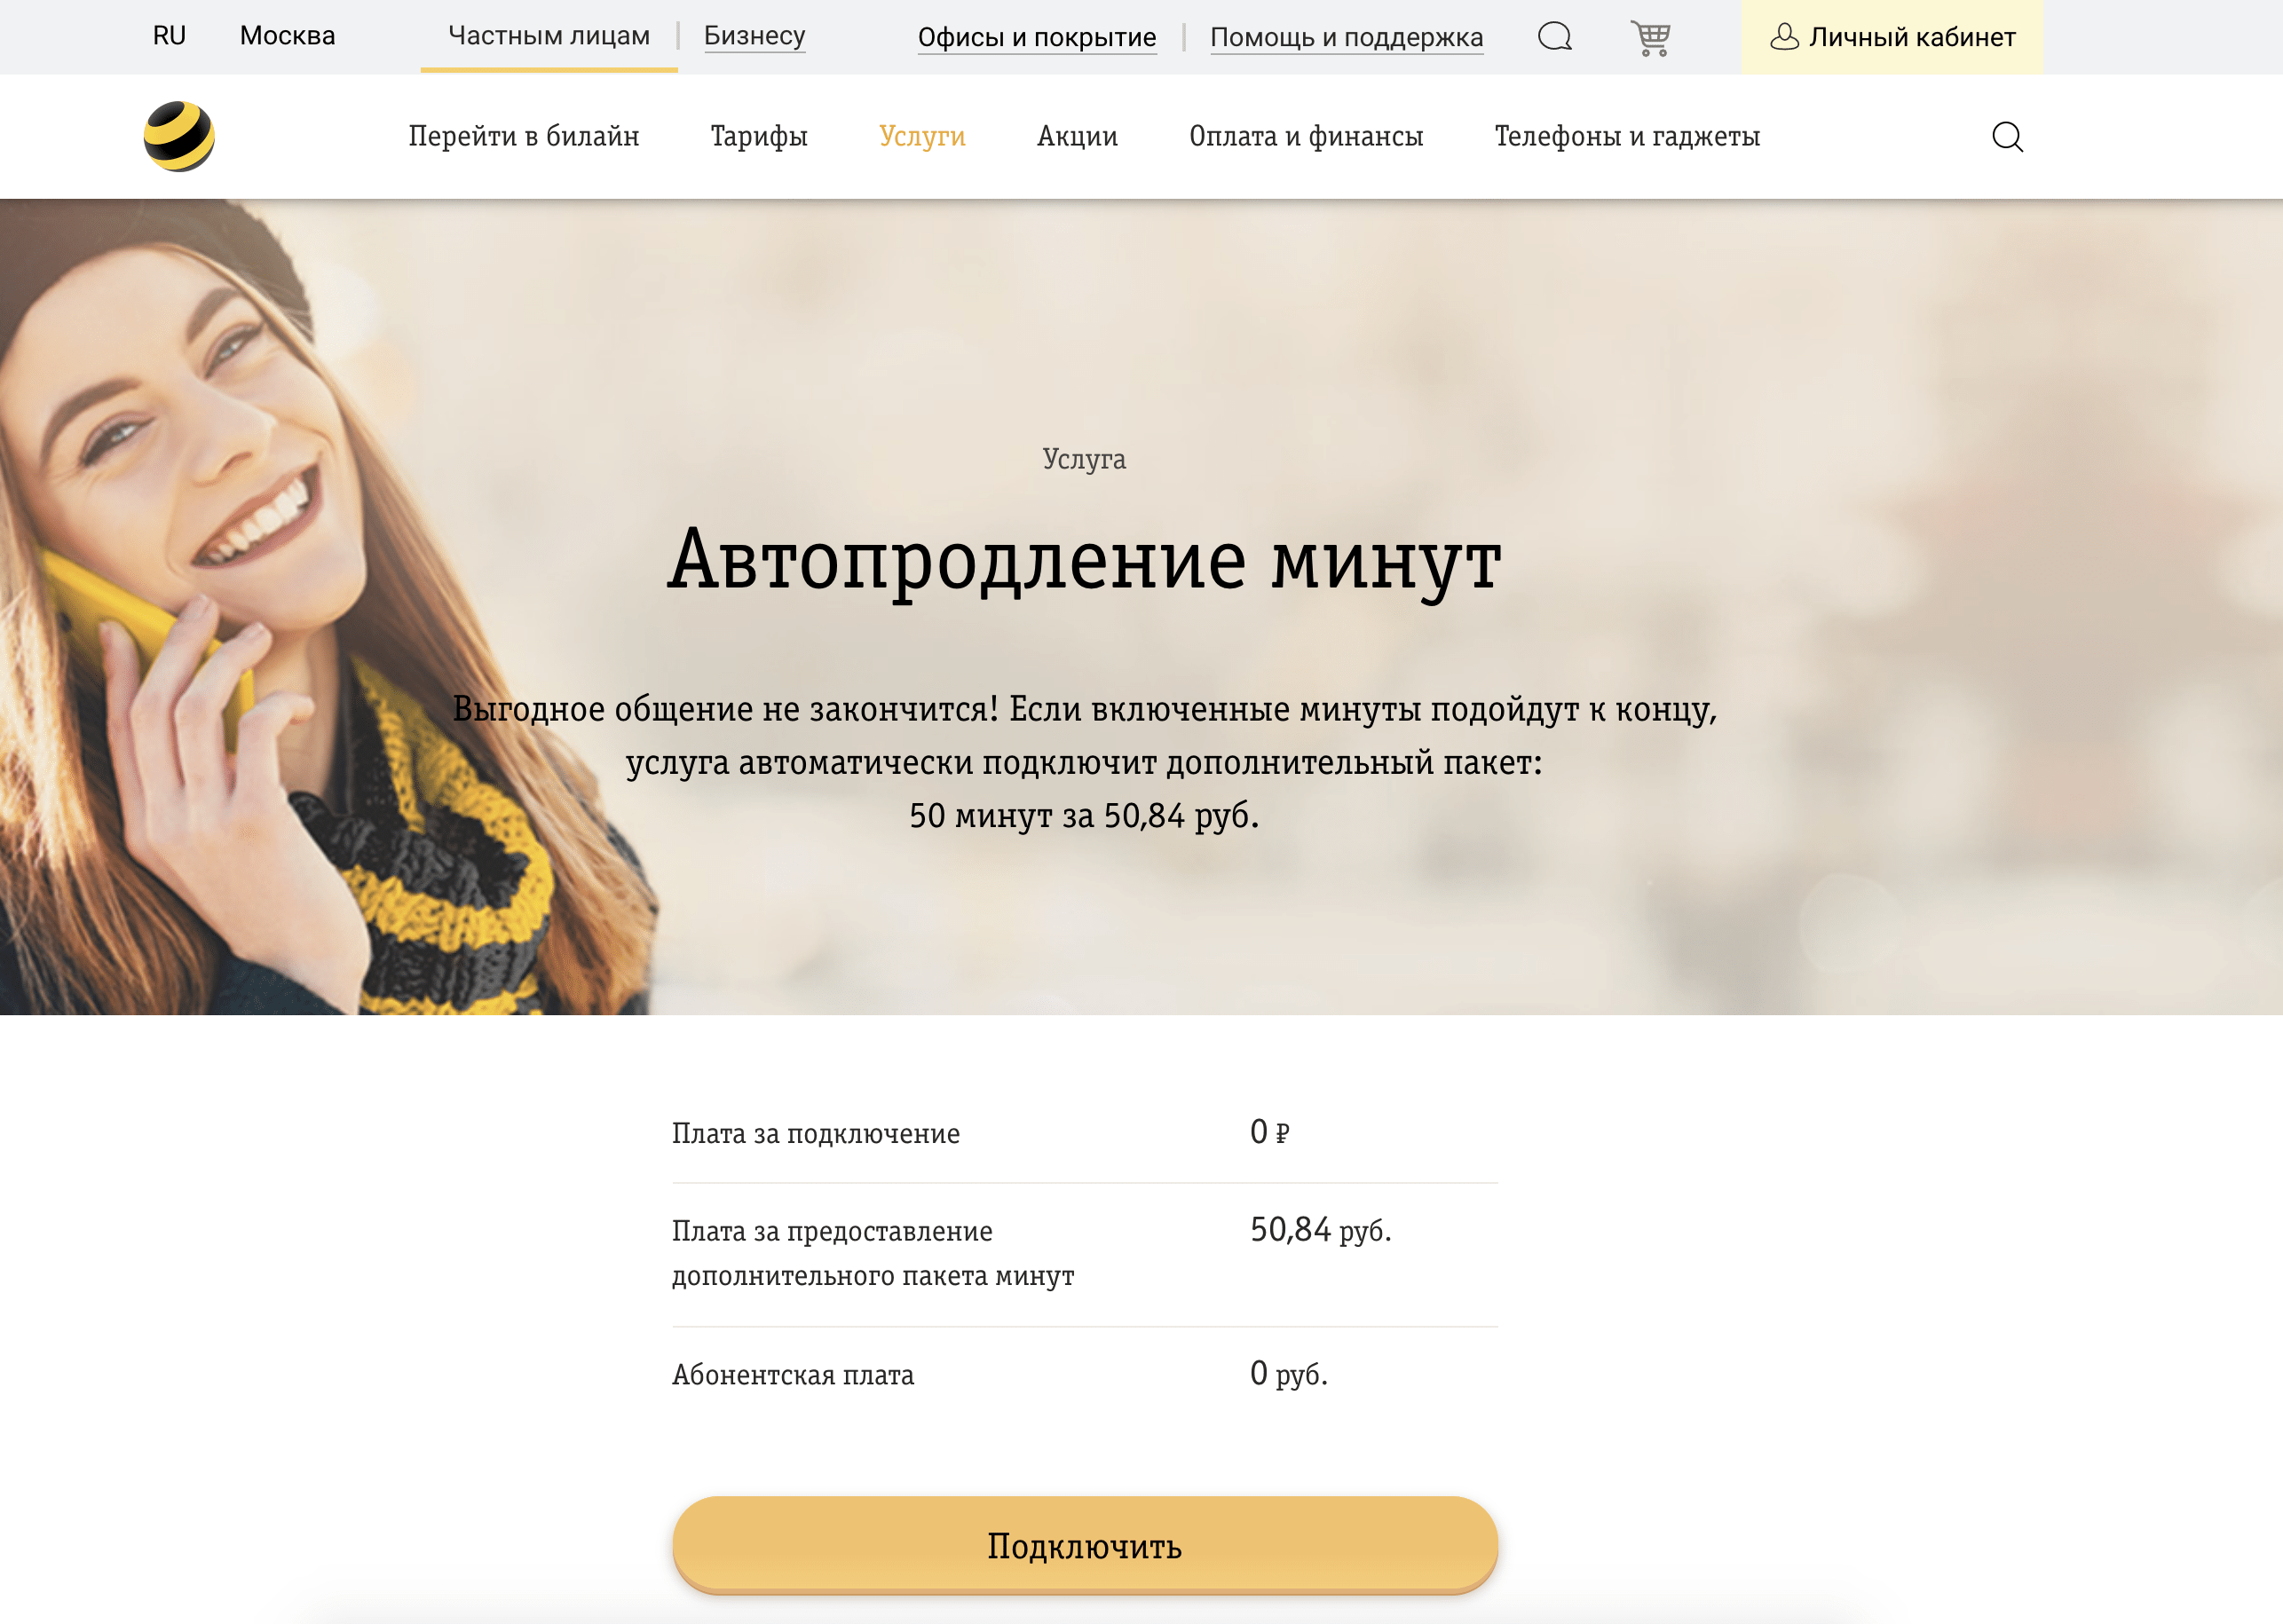The width and height of the screenshot is (2283, 1624).
Task: Switch to the Бизнесу tab
Action: click(x=754, y=35)
